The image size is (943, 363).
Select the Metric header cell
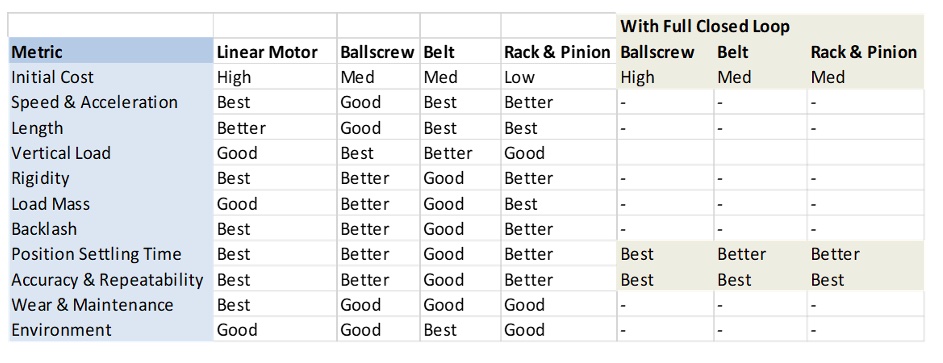pyautogui.click(x=111, y=52)
